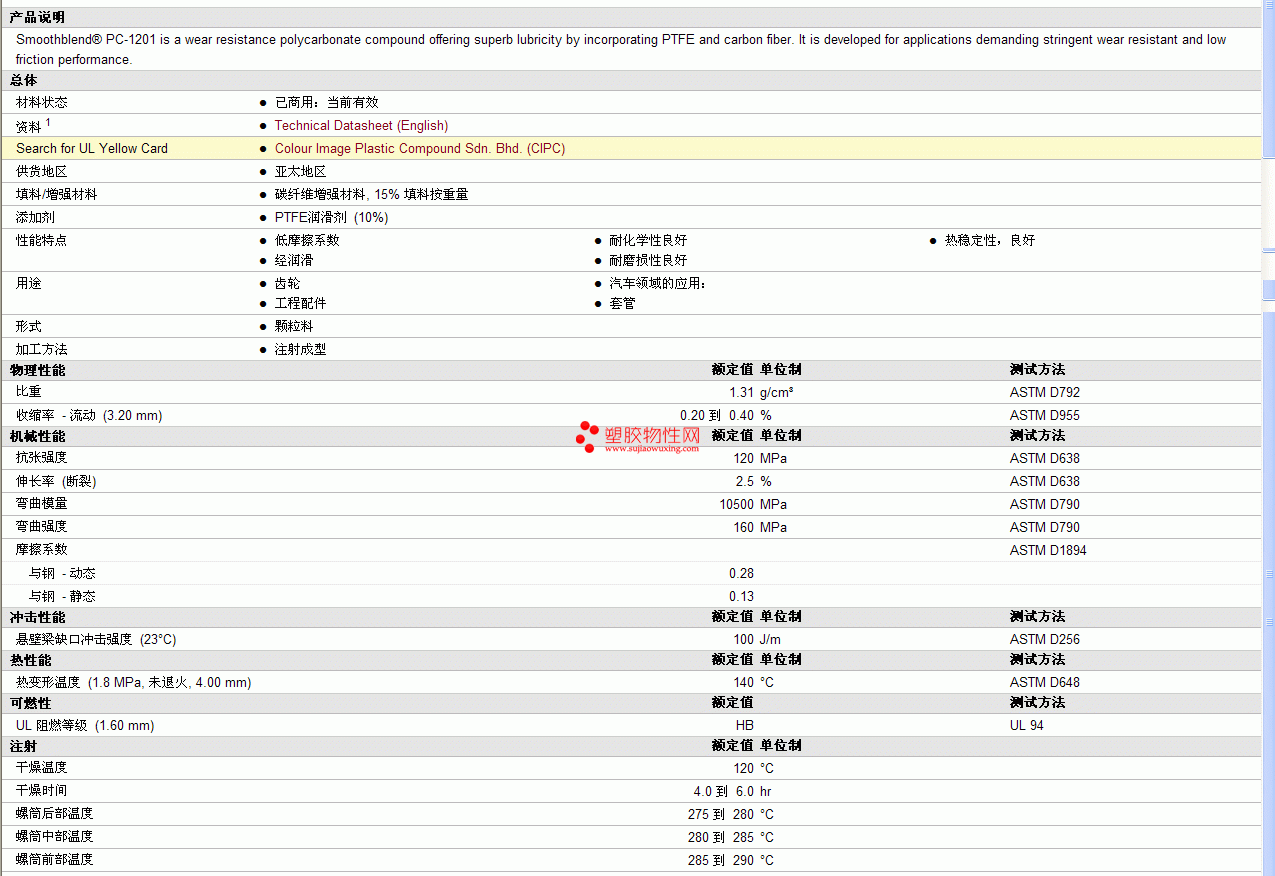
Task: Click ASTM D955 test method cell
Action: click(1045, 415)
